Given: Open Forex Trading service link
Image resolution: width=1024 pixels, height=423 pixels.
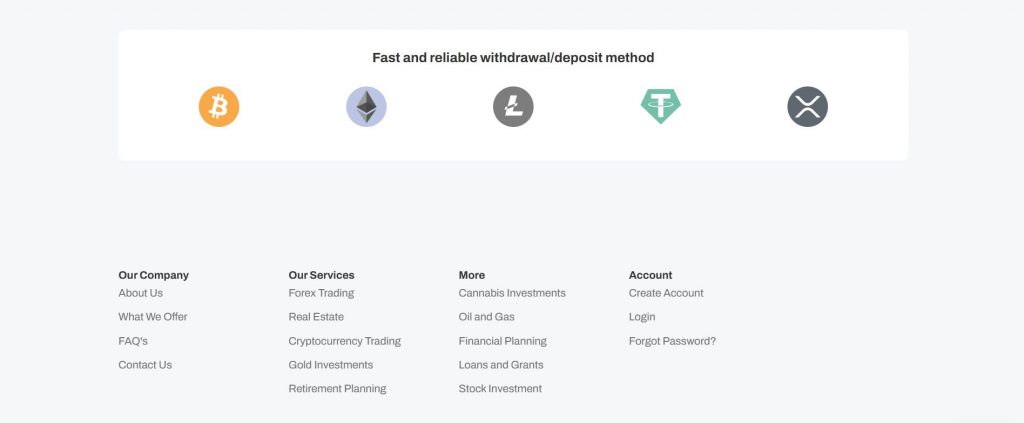Looking at the screenshot, I should (321, 293).
